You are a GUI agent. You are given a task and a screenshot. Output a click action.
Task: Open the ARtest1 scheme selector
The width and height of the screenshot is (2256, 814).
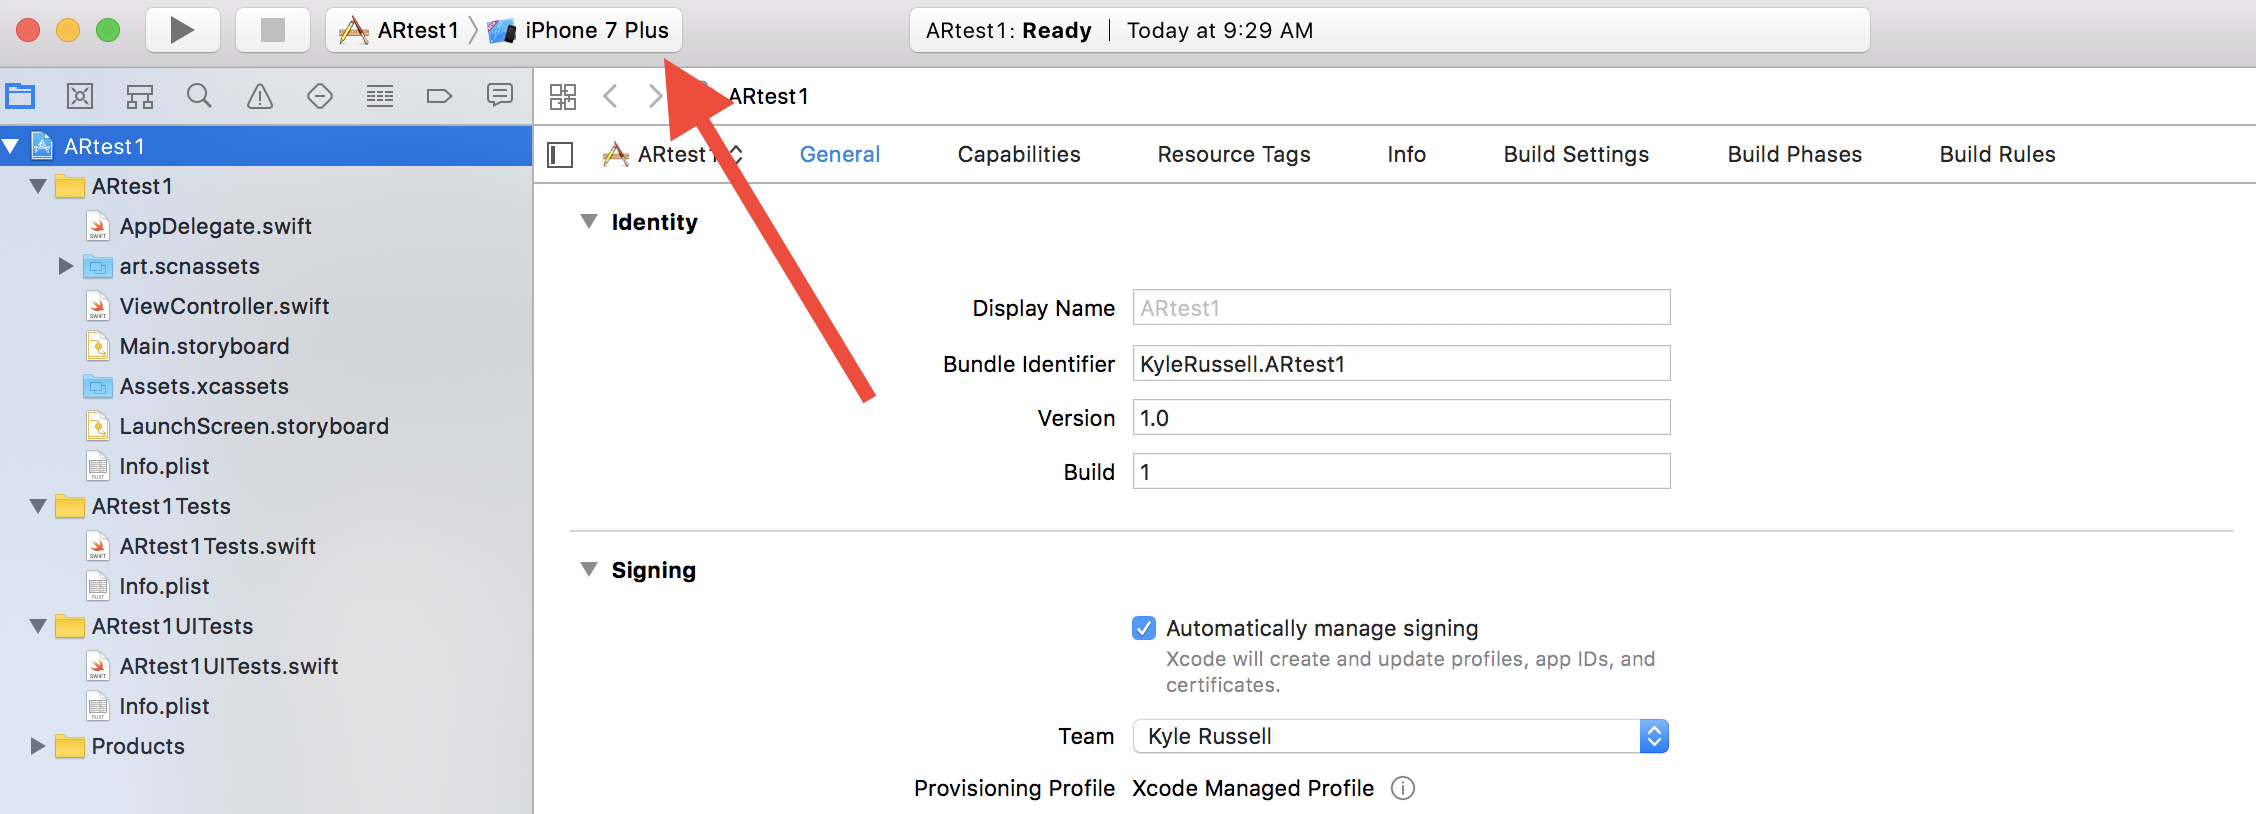click(400, 30)
